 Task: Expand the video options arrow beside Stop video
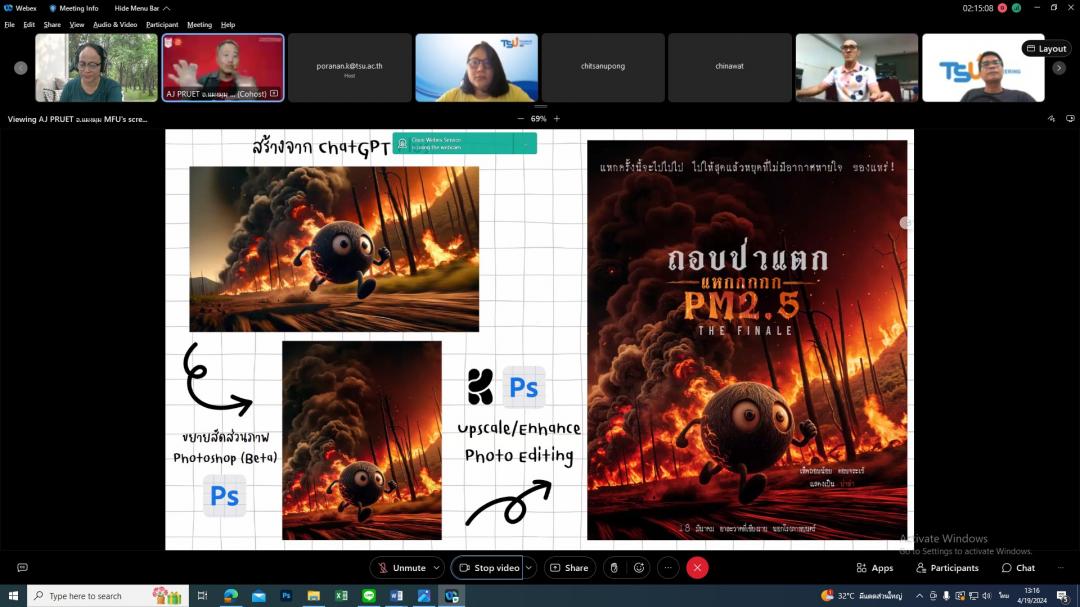point(529,568)
